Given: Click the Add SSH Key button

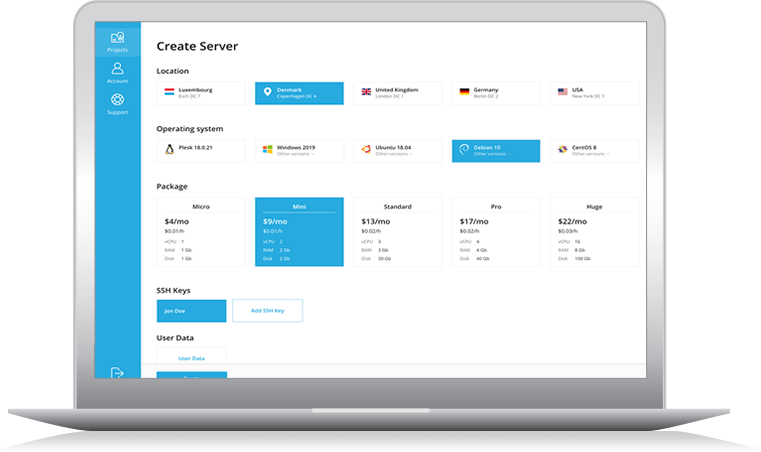Looking at the screenshot, I should pos(267,311).
